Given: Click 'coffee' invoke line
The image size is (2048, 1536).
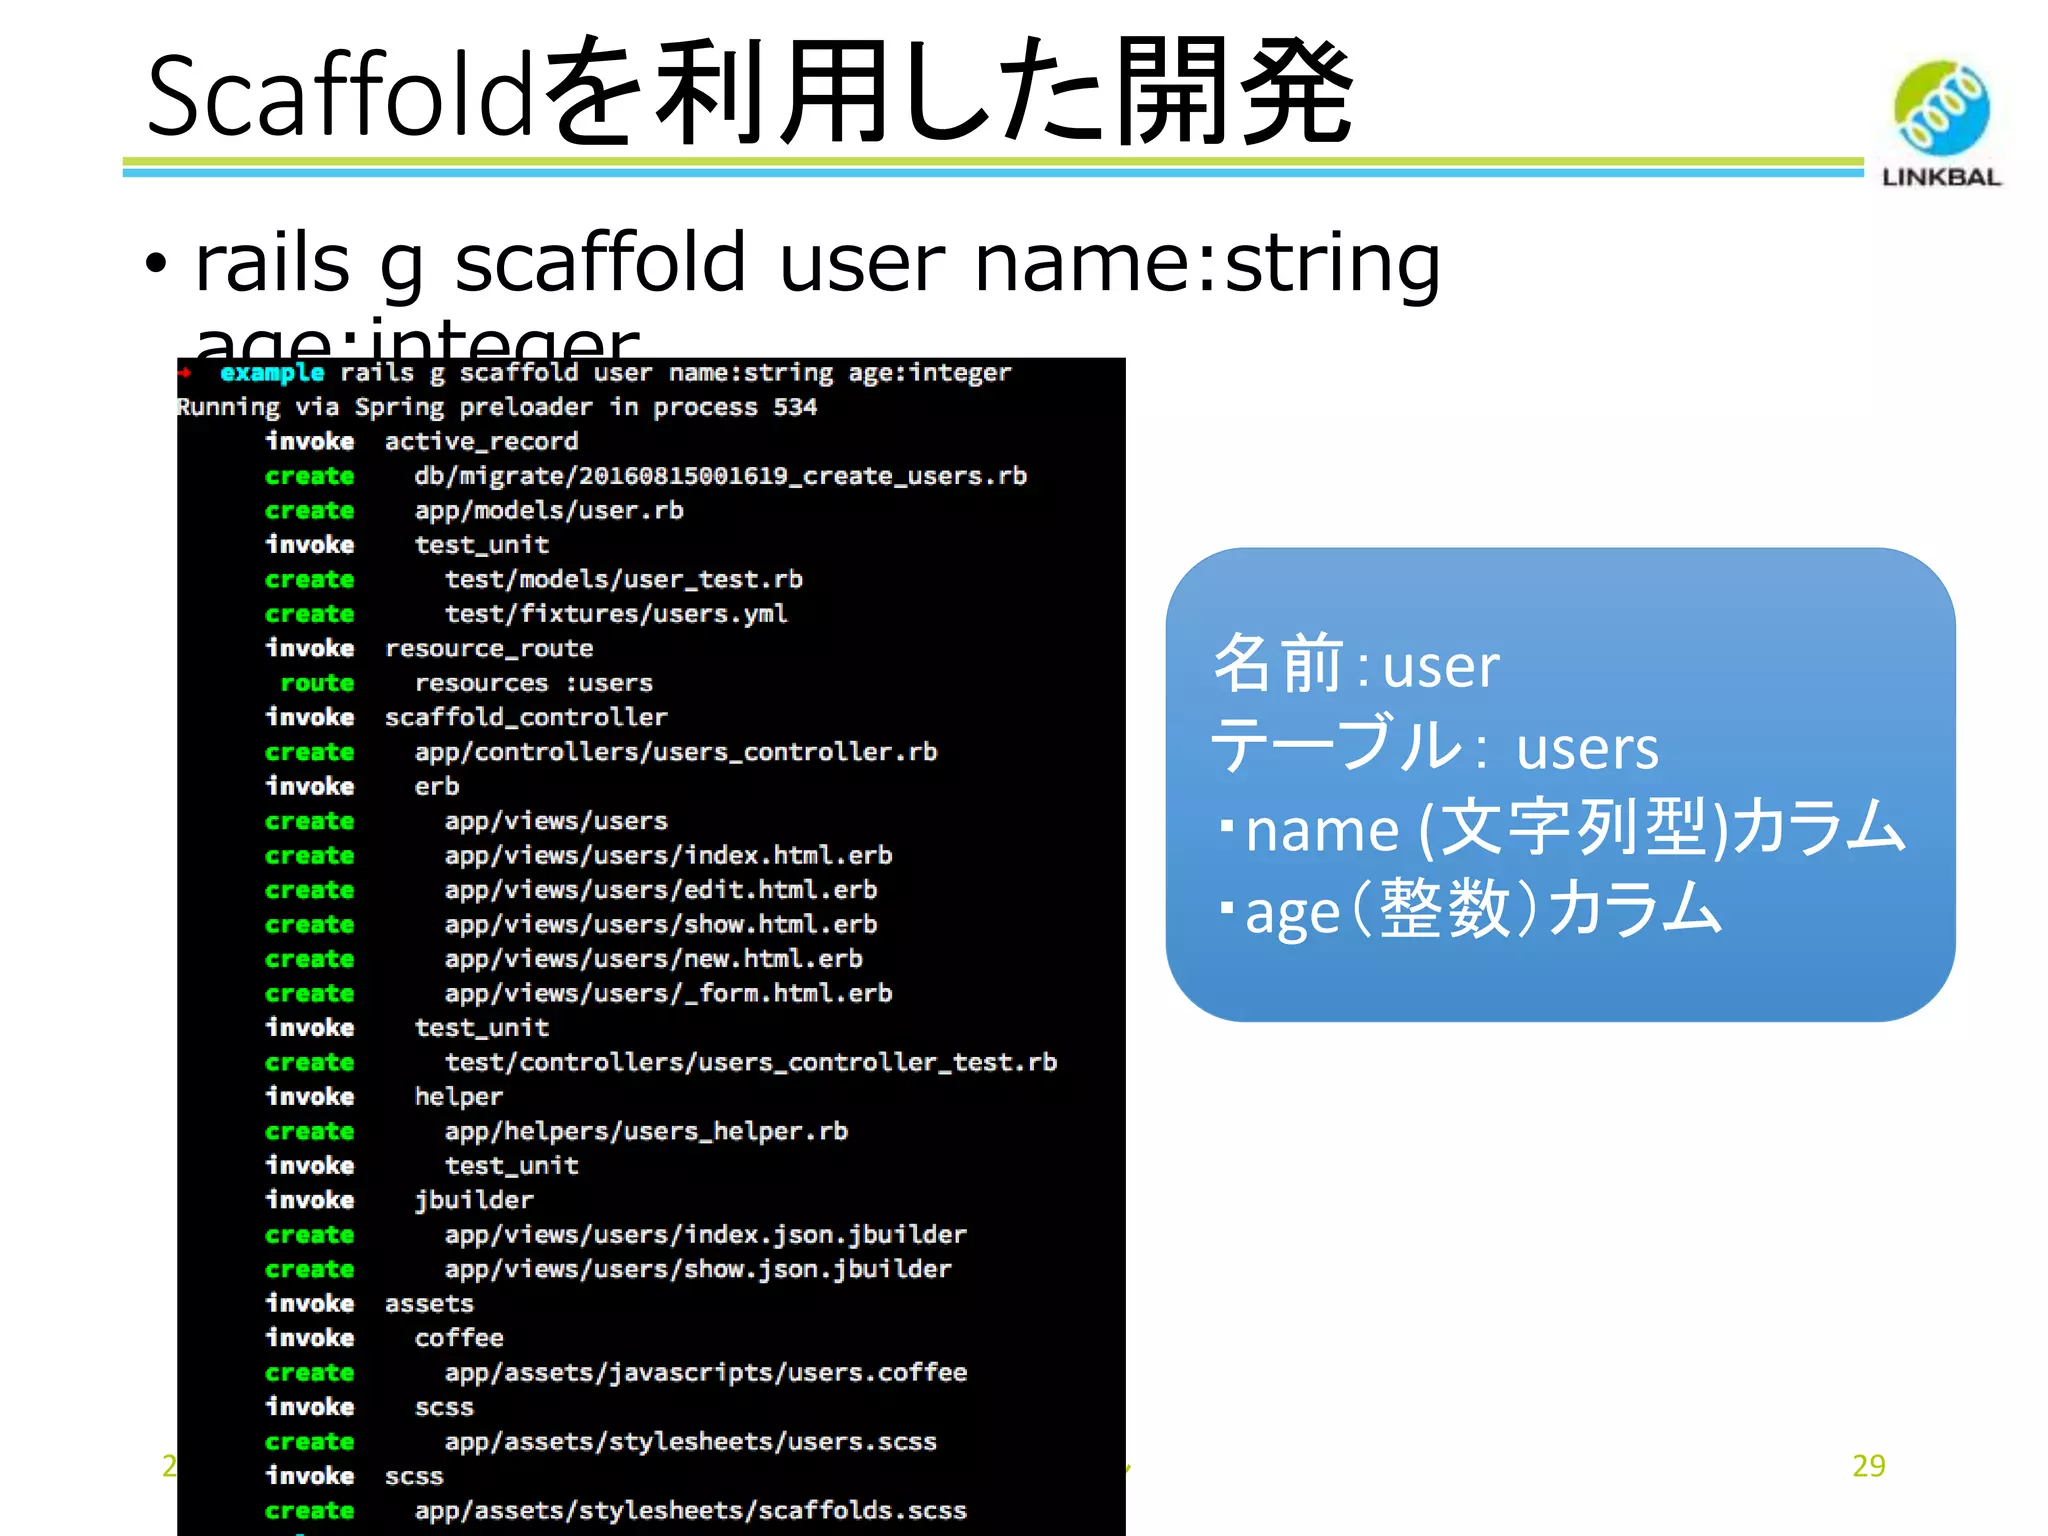Looking at the screenshot, I should click(459, 1339).
